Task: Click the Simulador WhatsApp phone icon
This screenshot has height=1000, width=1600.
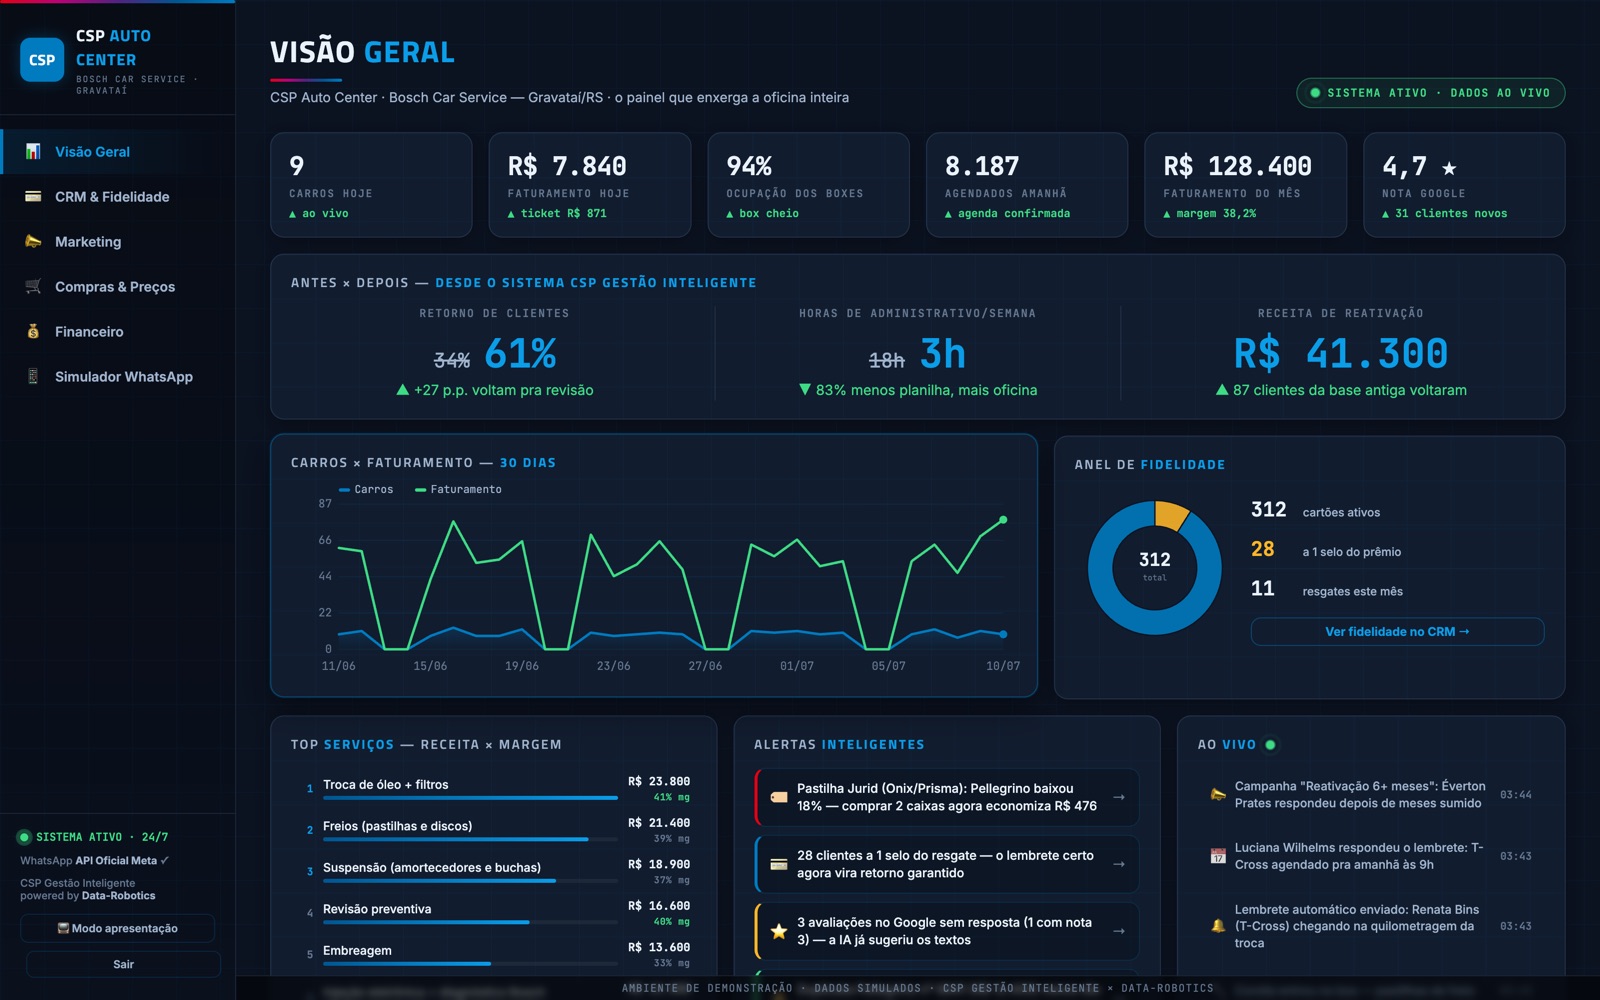Action: (33, 377)
